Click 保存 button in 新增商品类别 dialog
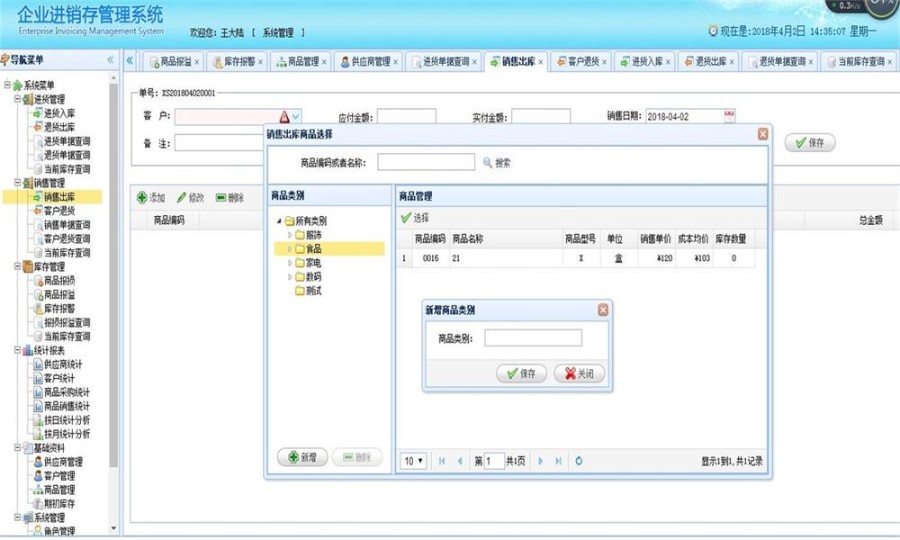The image size is (900, 540). click(521, 373)
